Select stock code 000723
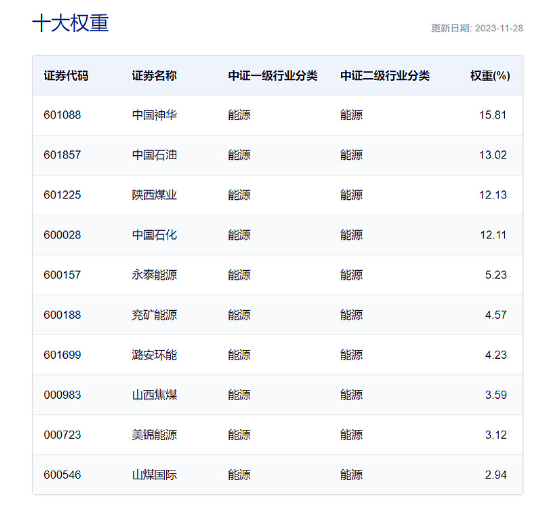 (62, 435)
